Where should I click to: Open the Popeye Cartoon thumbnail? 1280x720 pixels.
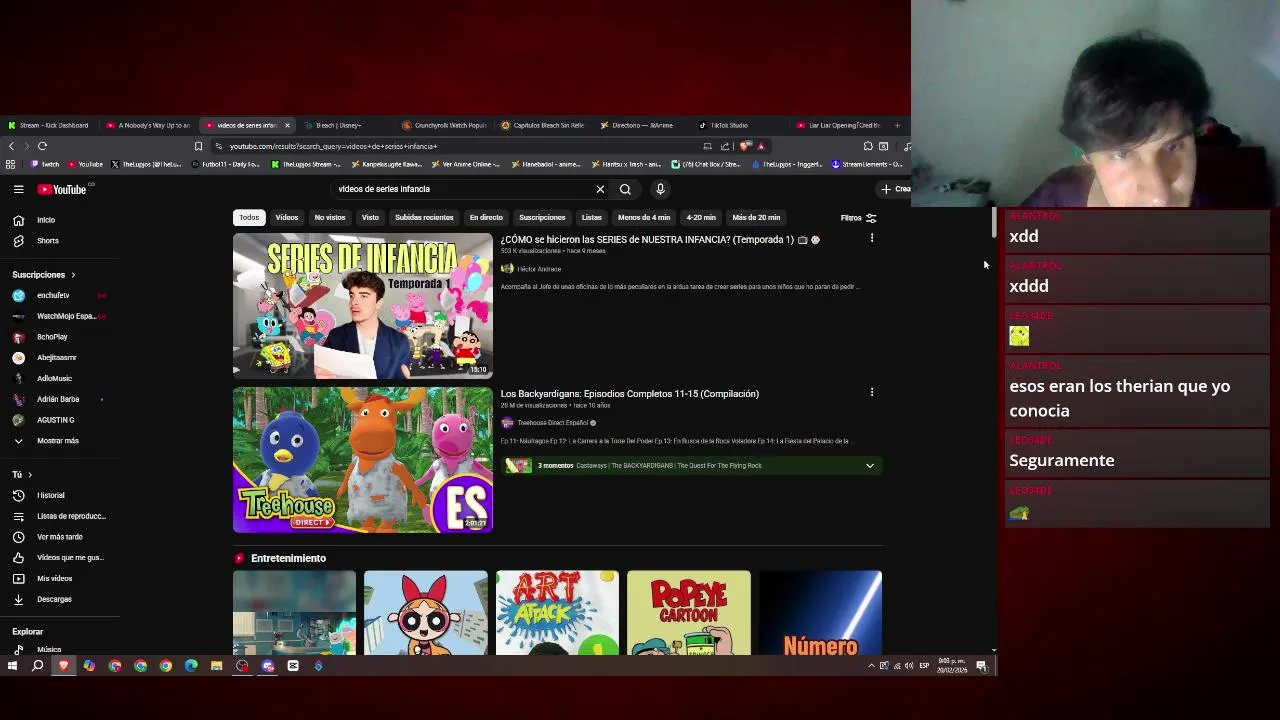coord(689,613)
